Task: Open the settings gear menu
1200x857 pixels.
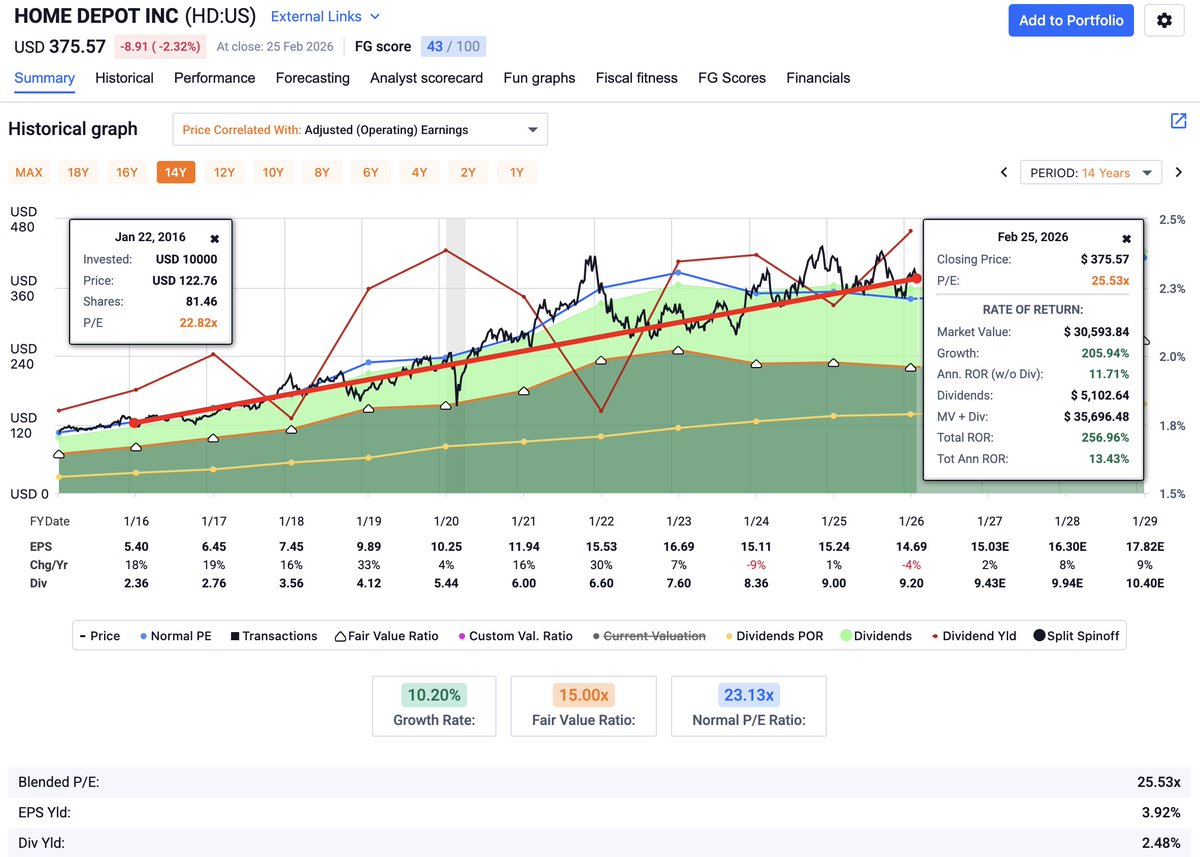Action: click(1164, 20)
